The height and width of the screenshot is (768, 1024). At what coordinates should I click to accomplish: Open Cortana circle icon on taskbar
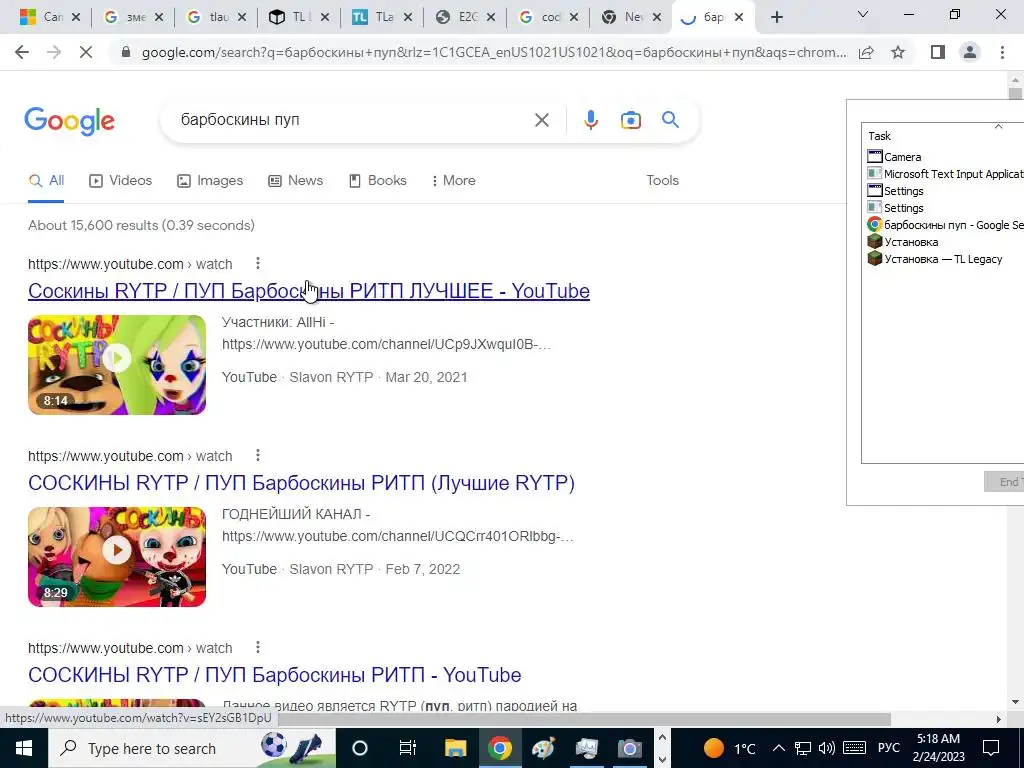coord(360,748)
